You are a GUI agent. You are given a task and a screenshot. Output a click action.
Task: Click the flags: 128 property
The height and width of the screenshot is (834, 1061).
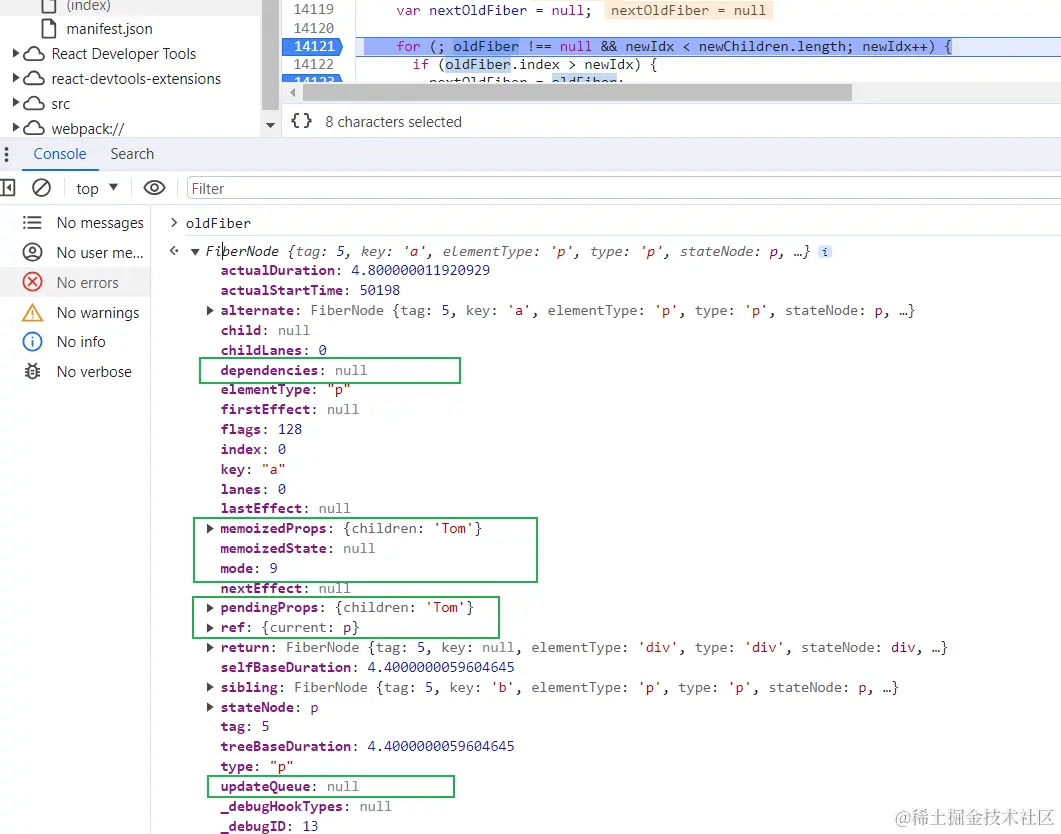click(x=261, y=430)
